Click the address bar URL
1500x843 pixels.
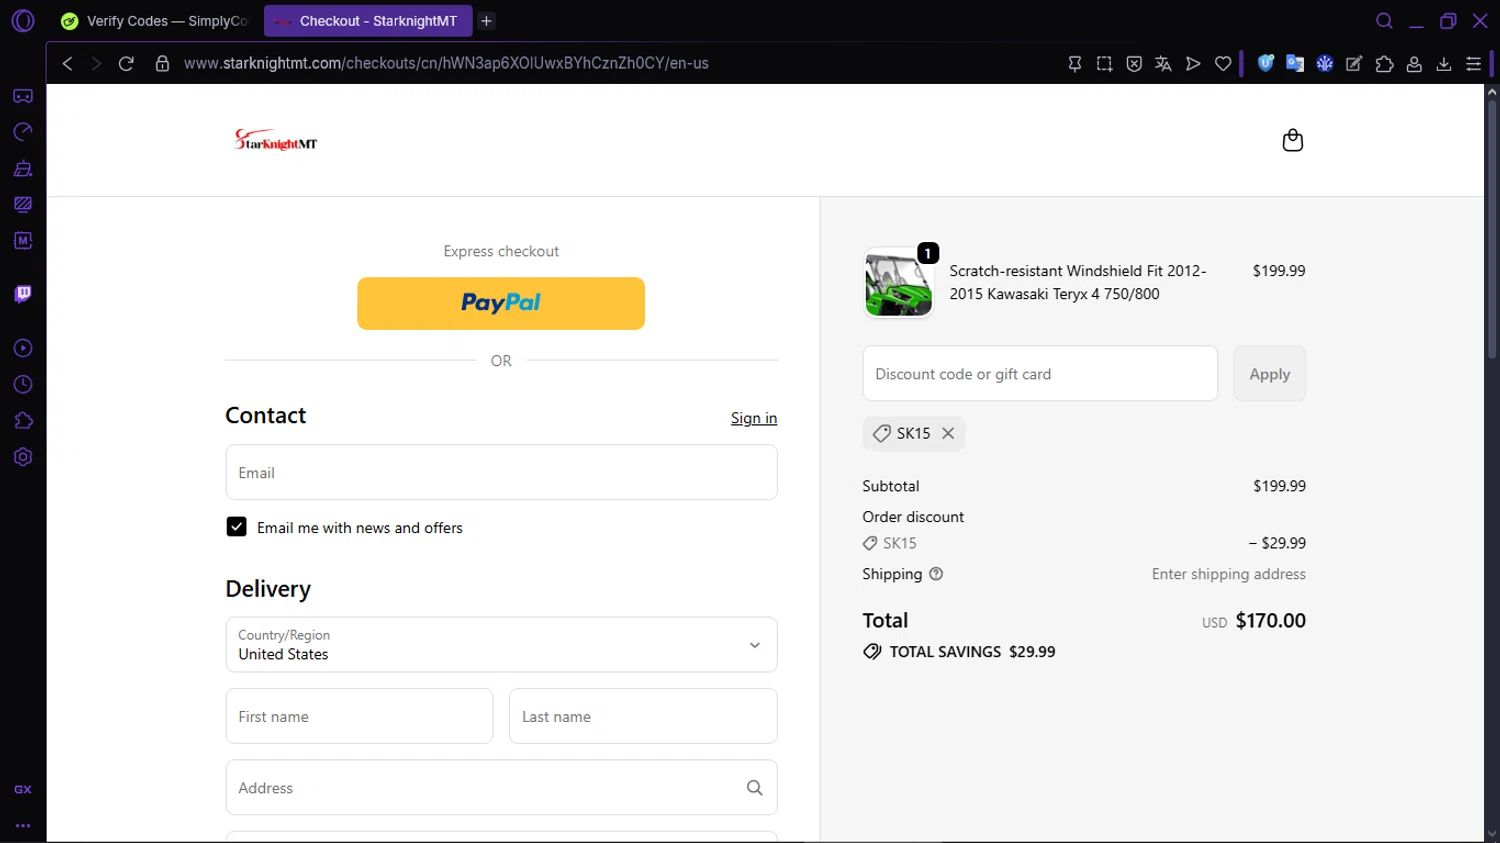point(446,63)
